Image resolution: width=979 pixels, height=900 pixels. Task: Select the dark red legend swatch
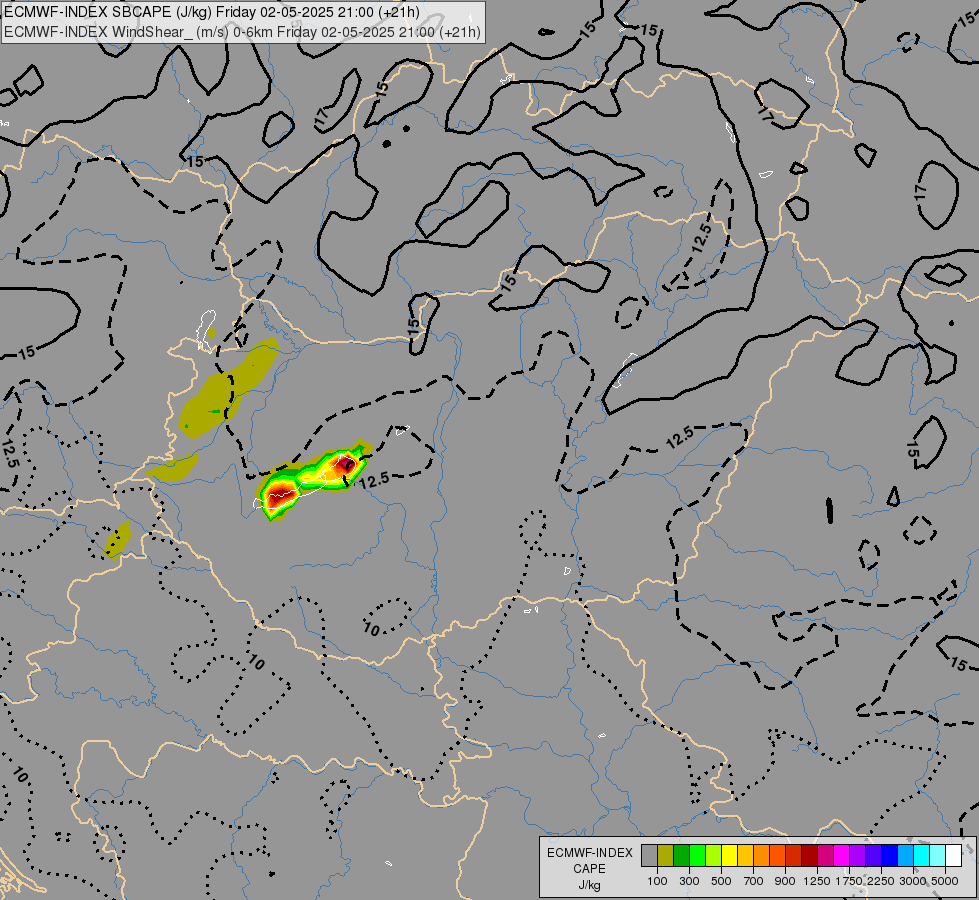point(809,855)
